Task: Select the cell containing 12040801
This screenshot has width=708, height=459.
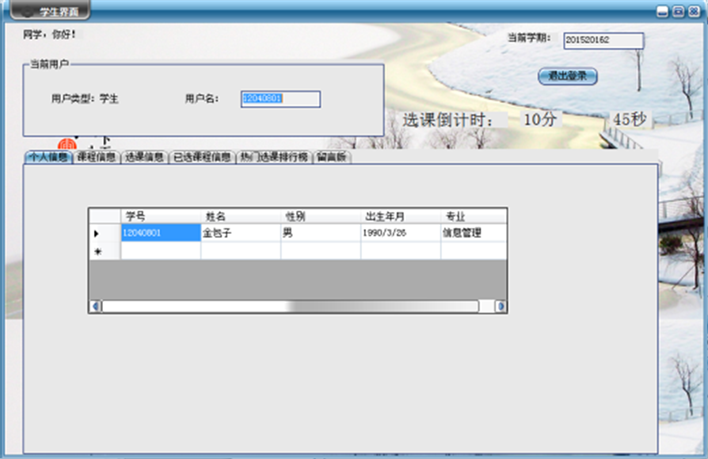Action: pos(161,233)
